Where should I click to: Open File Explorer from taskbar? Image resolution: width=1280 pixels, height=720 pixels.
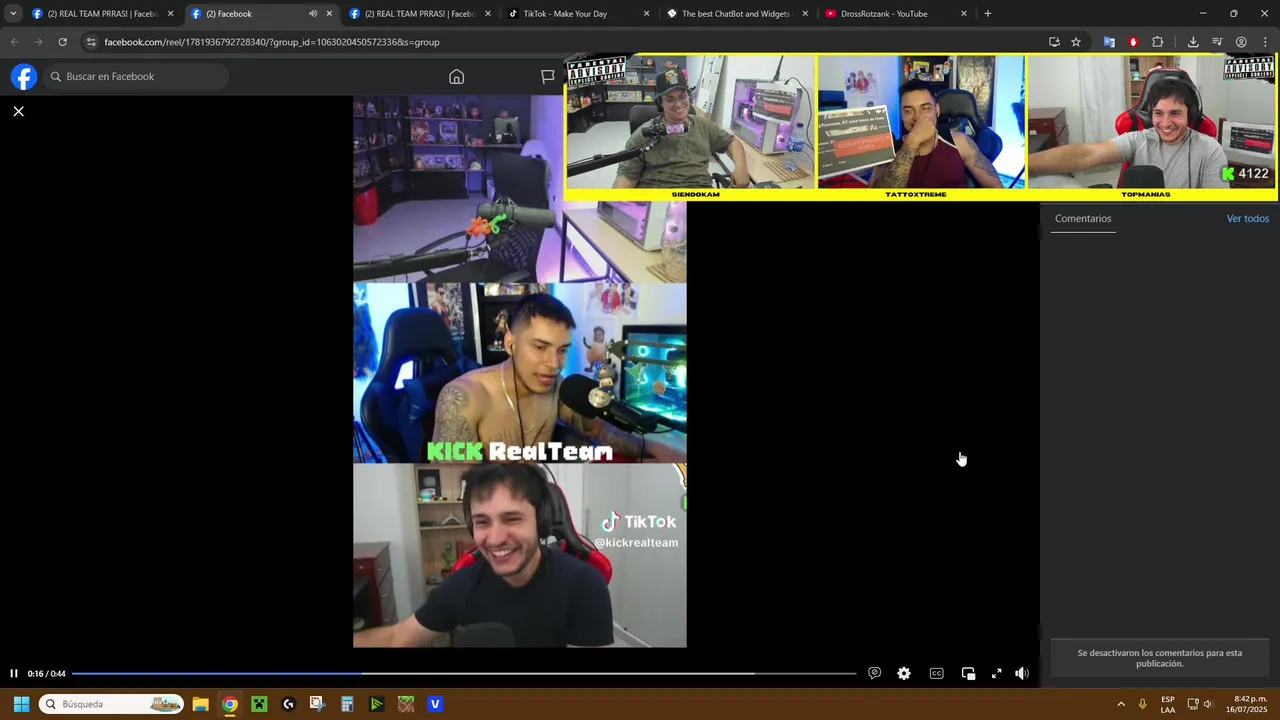[x=200, y=704]
